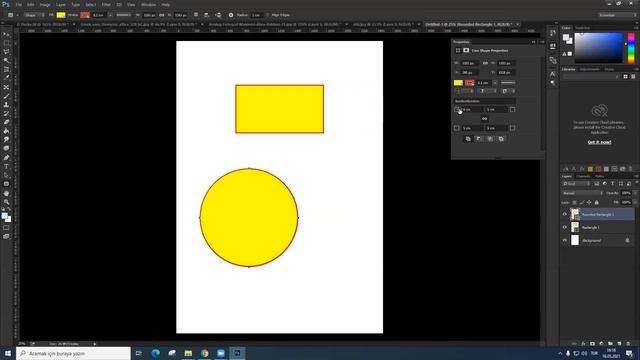This screenshot has width=640, height=360.
Task: Select the Lasso tool
Action: tap(6, 52)
